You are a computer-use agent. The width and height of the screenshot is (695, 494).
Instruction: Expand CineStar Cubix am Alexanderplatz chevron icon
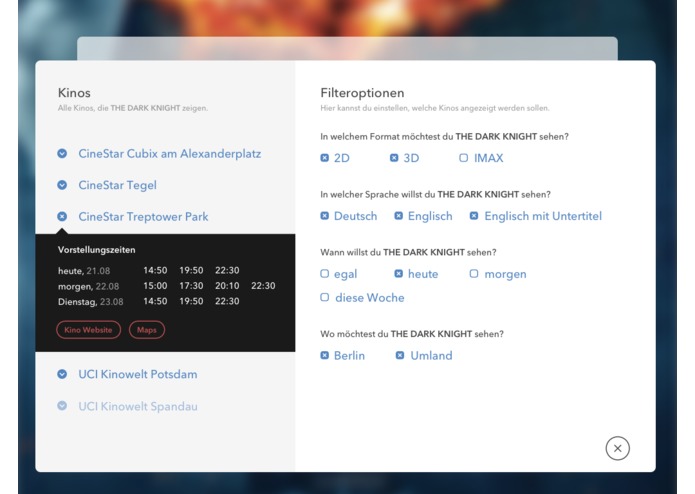62,153
